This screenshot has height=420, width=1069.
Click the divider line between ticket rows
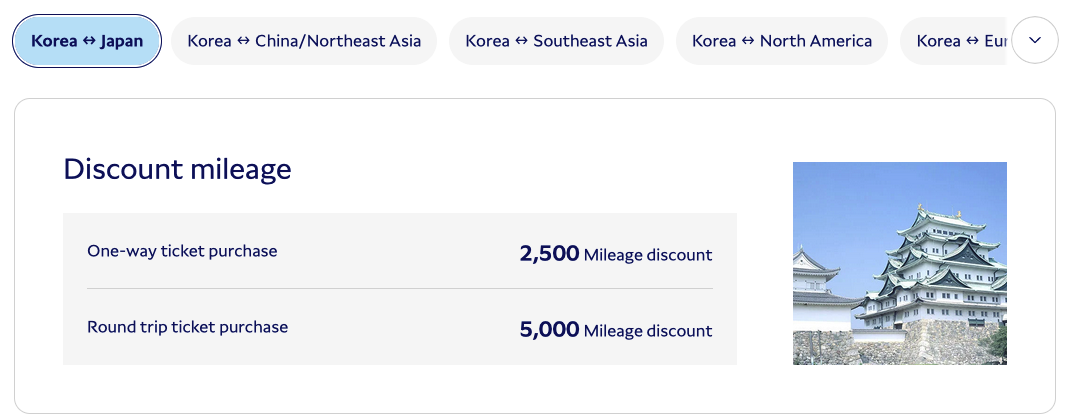point(400,289)
